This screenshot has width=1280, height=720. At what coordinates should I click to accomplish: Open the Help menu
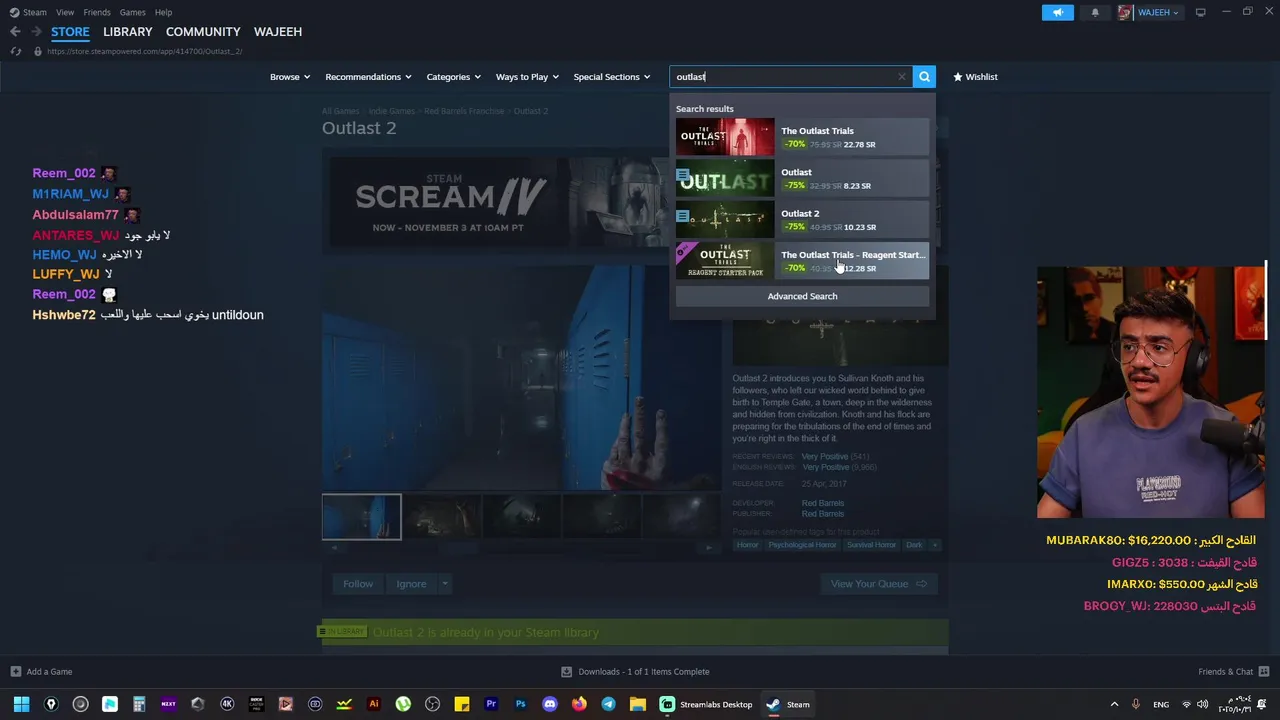click(163, 12)
